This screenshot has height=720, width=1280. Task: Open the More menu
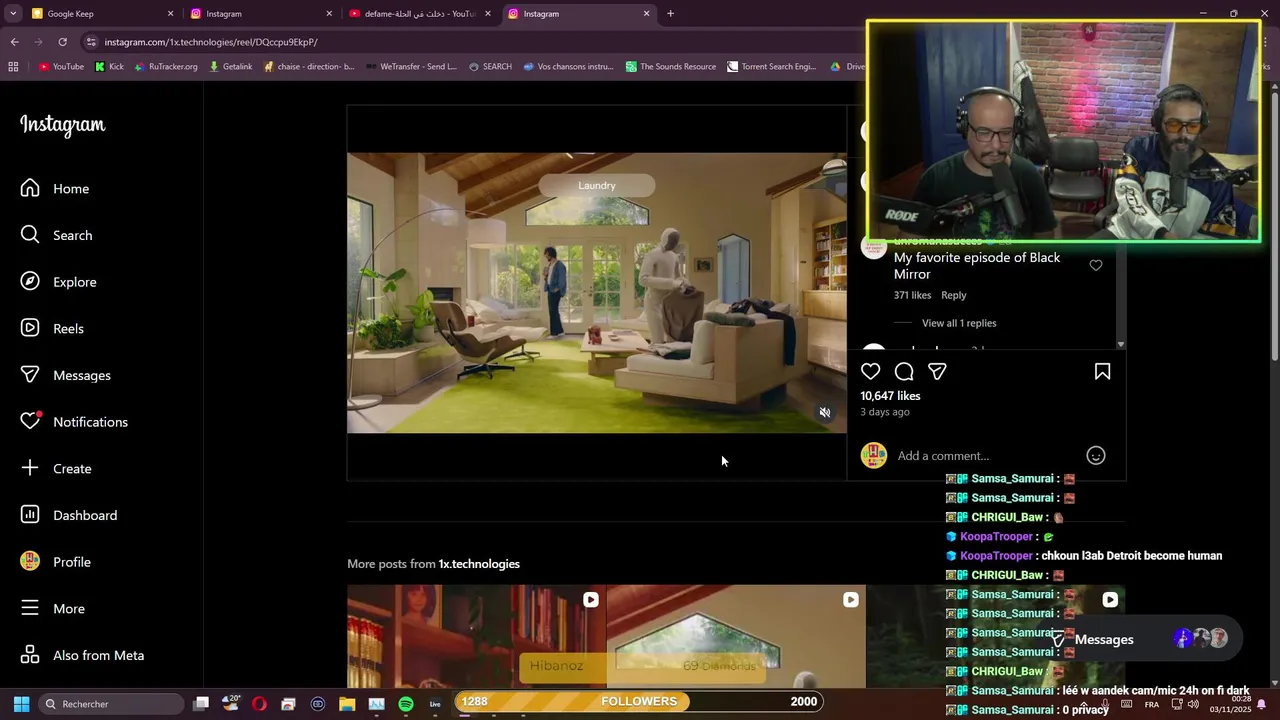[53, 608]
